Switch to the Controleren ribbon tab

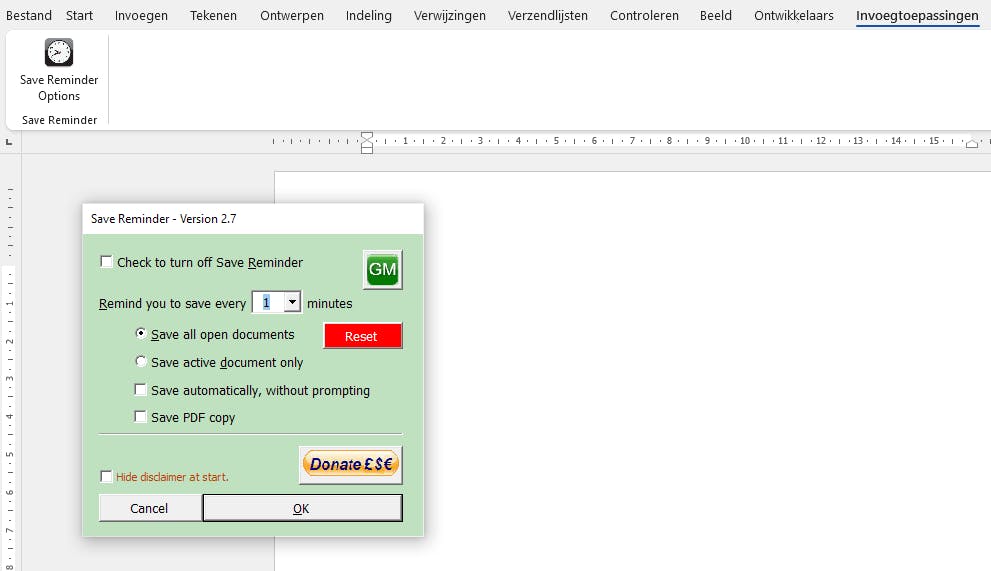[x=644, y=15]
